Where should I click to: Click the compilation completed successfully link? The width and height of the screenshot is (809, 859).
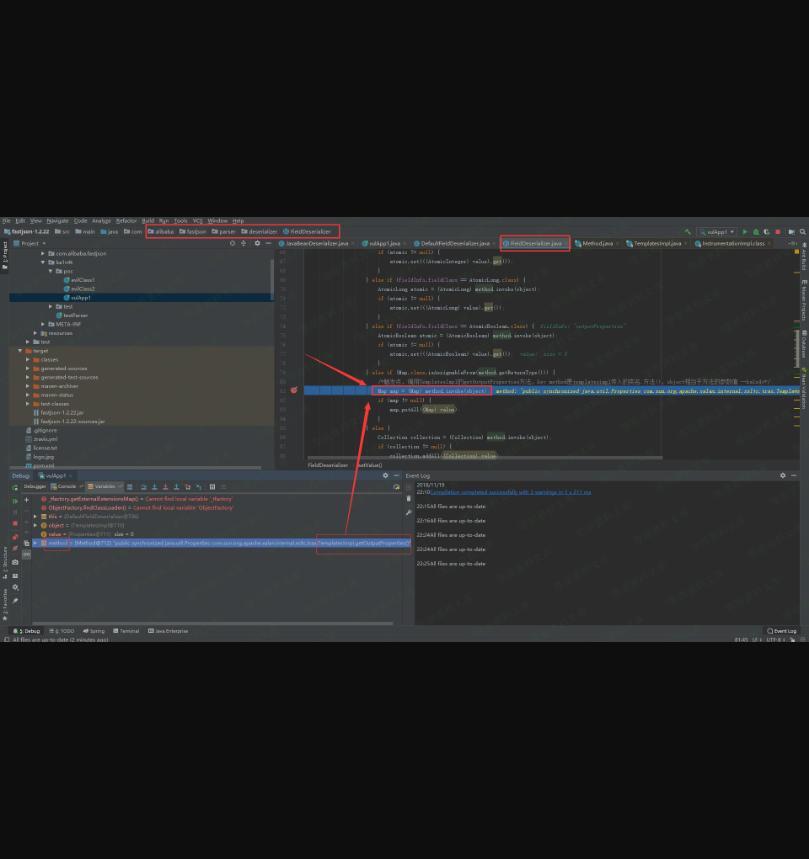click(x=511, y=492)
